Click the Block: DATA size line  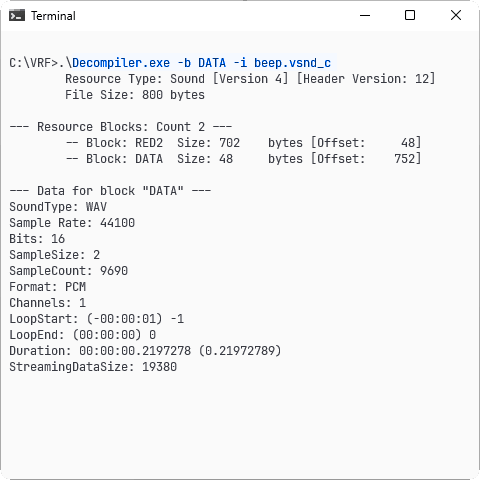click(243, 159)
